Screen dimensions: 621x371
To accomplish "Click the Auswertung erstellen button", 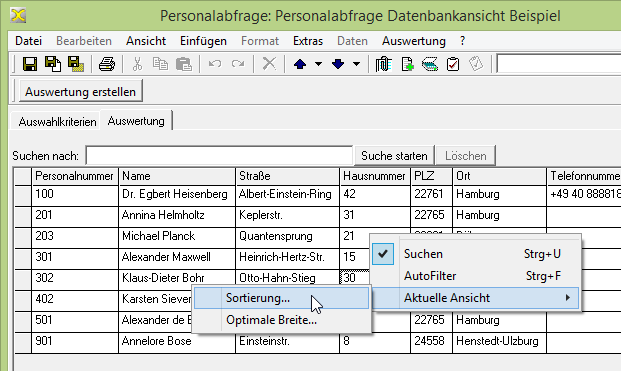I will point(80,91).
